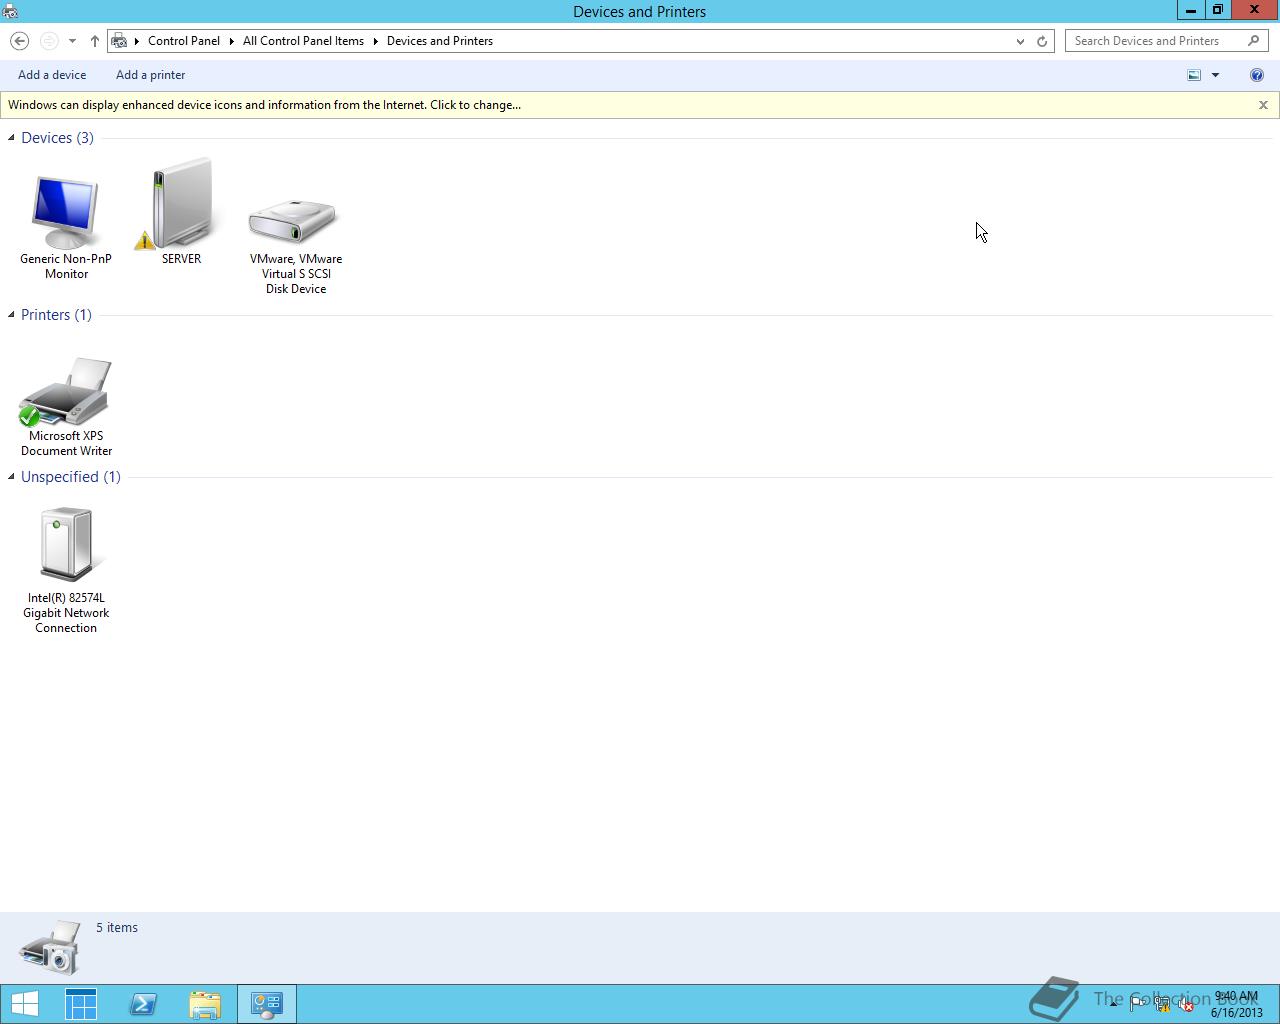Click Control Panel in the breadcrumb
This screenshot has width=1280, height=1024.
tap(184, 41)
